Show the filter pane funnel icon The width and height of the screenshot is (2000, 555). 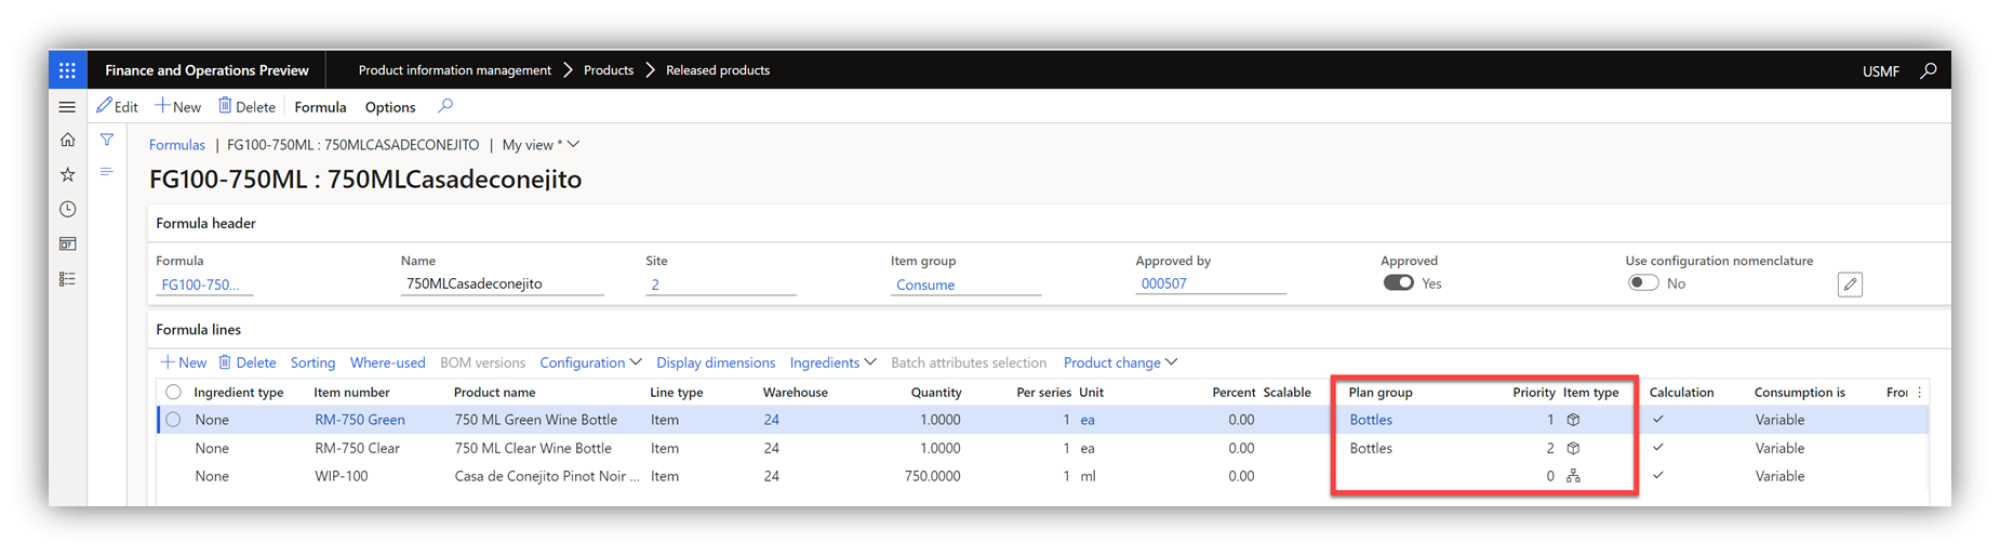coord(107,140)
